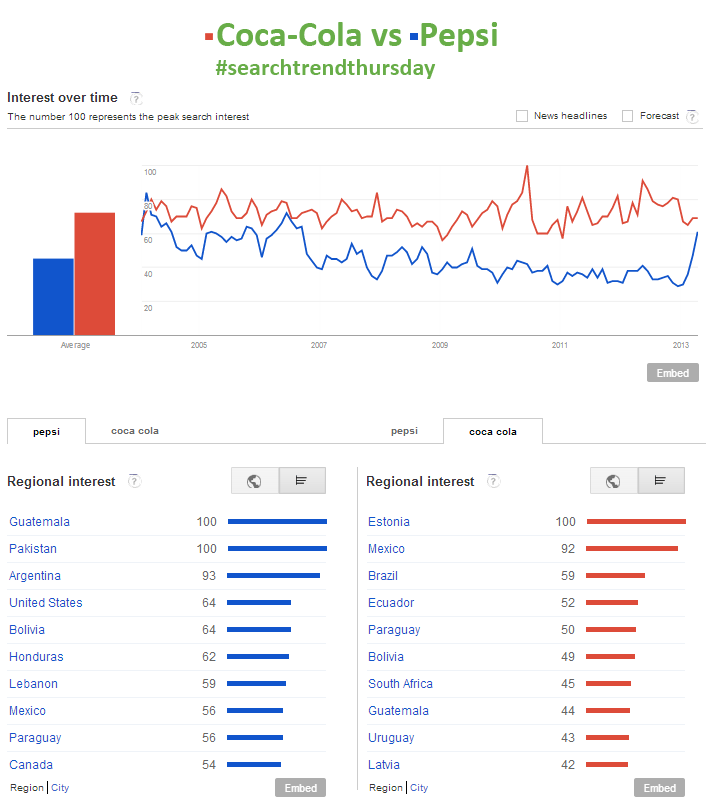Open Bolivia in coca cola regional list
The height and width of the screenshot is (808, 713).
click(386, 656)
